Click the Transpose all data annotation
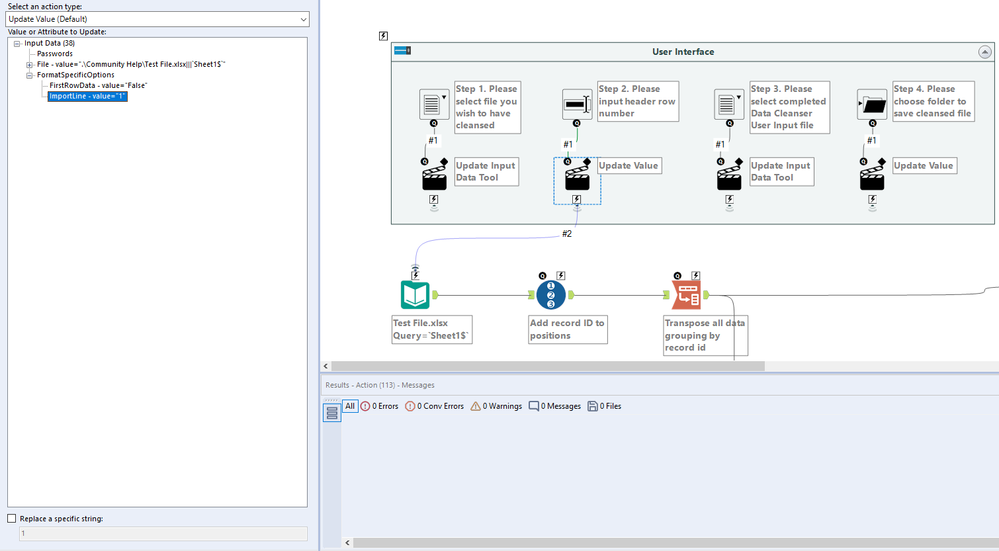The width and height of the screenshot is (999, 551). click(x=705, y=335)
